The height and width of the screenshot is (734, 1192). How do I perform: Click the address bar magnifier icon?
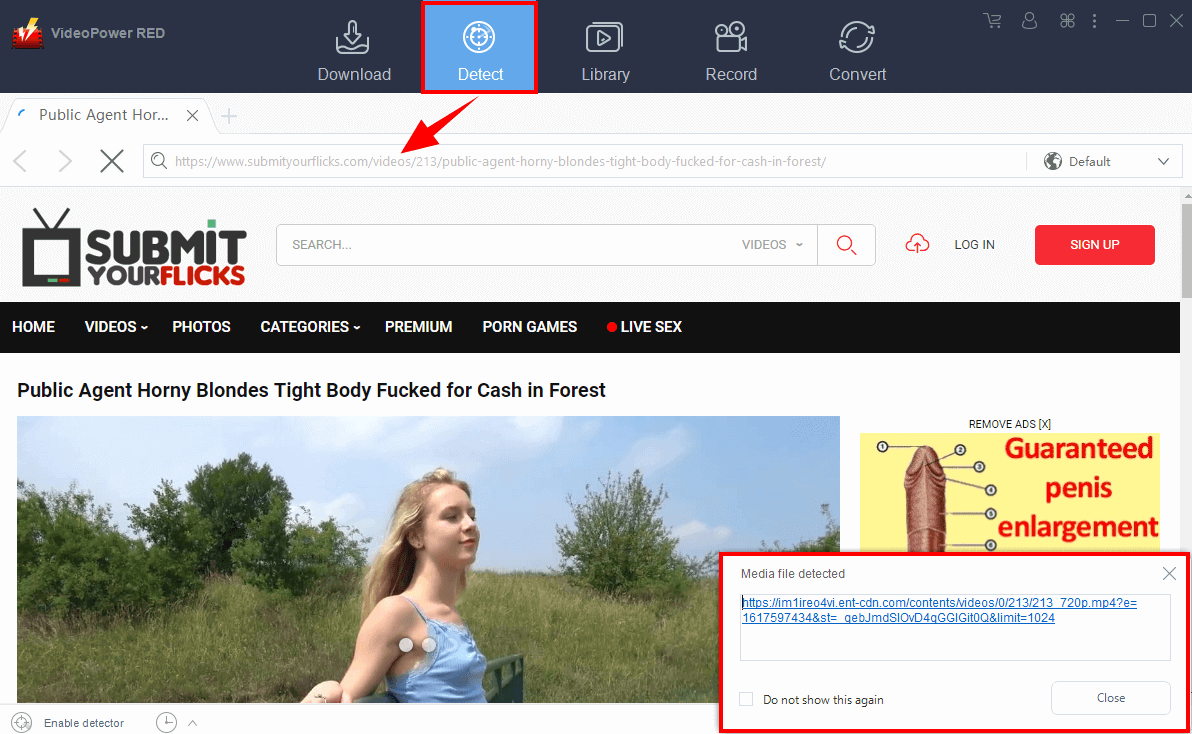[158, 161]
